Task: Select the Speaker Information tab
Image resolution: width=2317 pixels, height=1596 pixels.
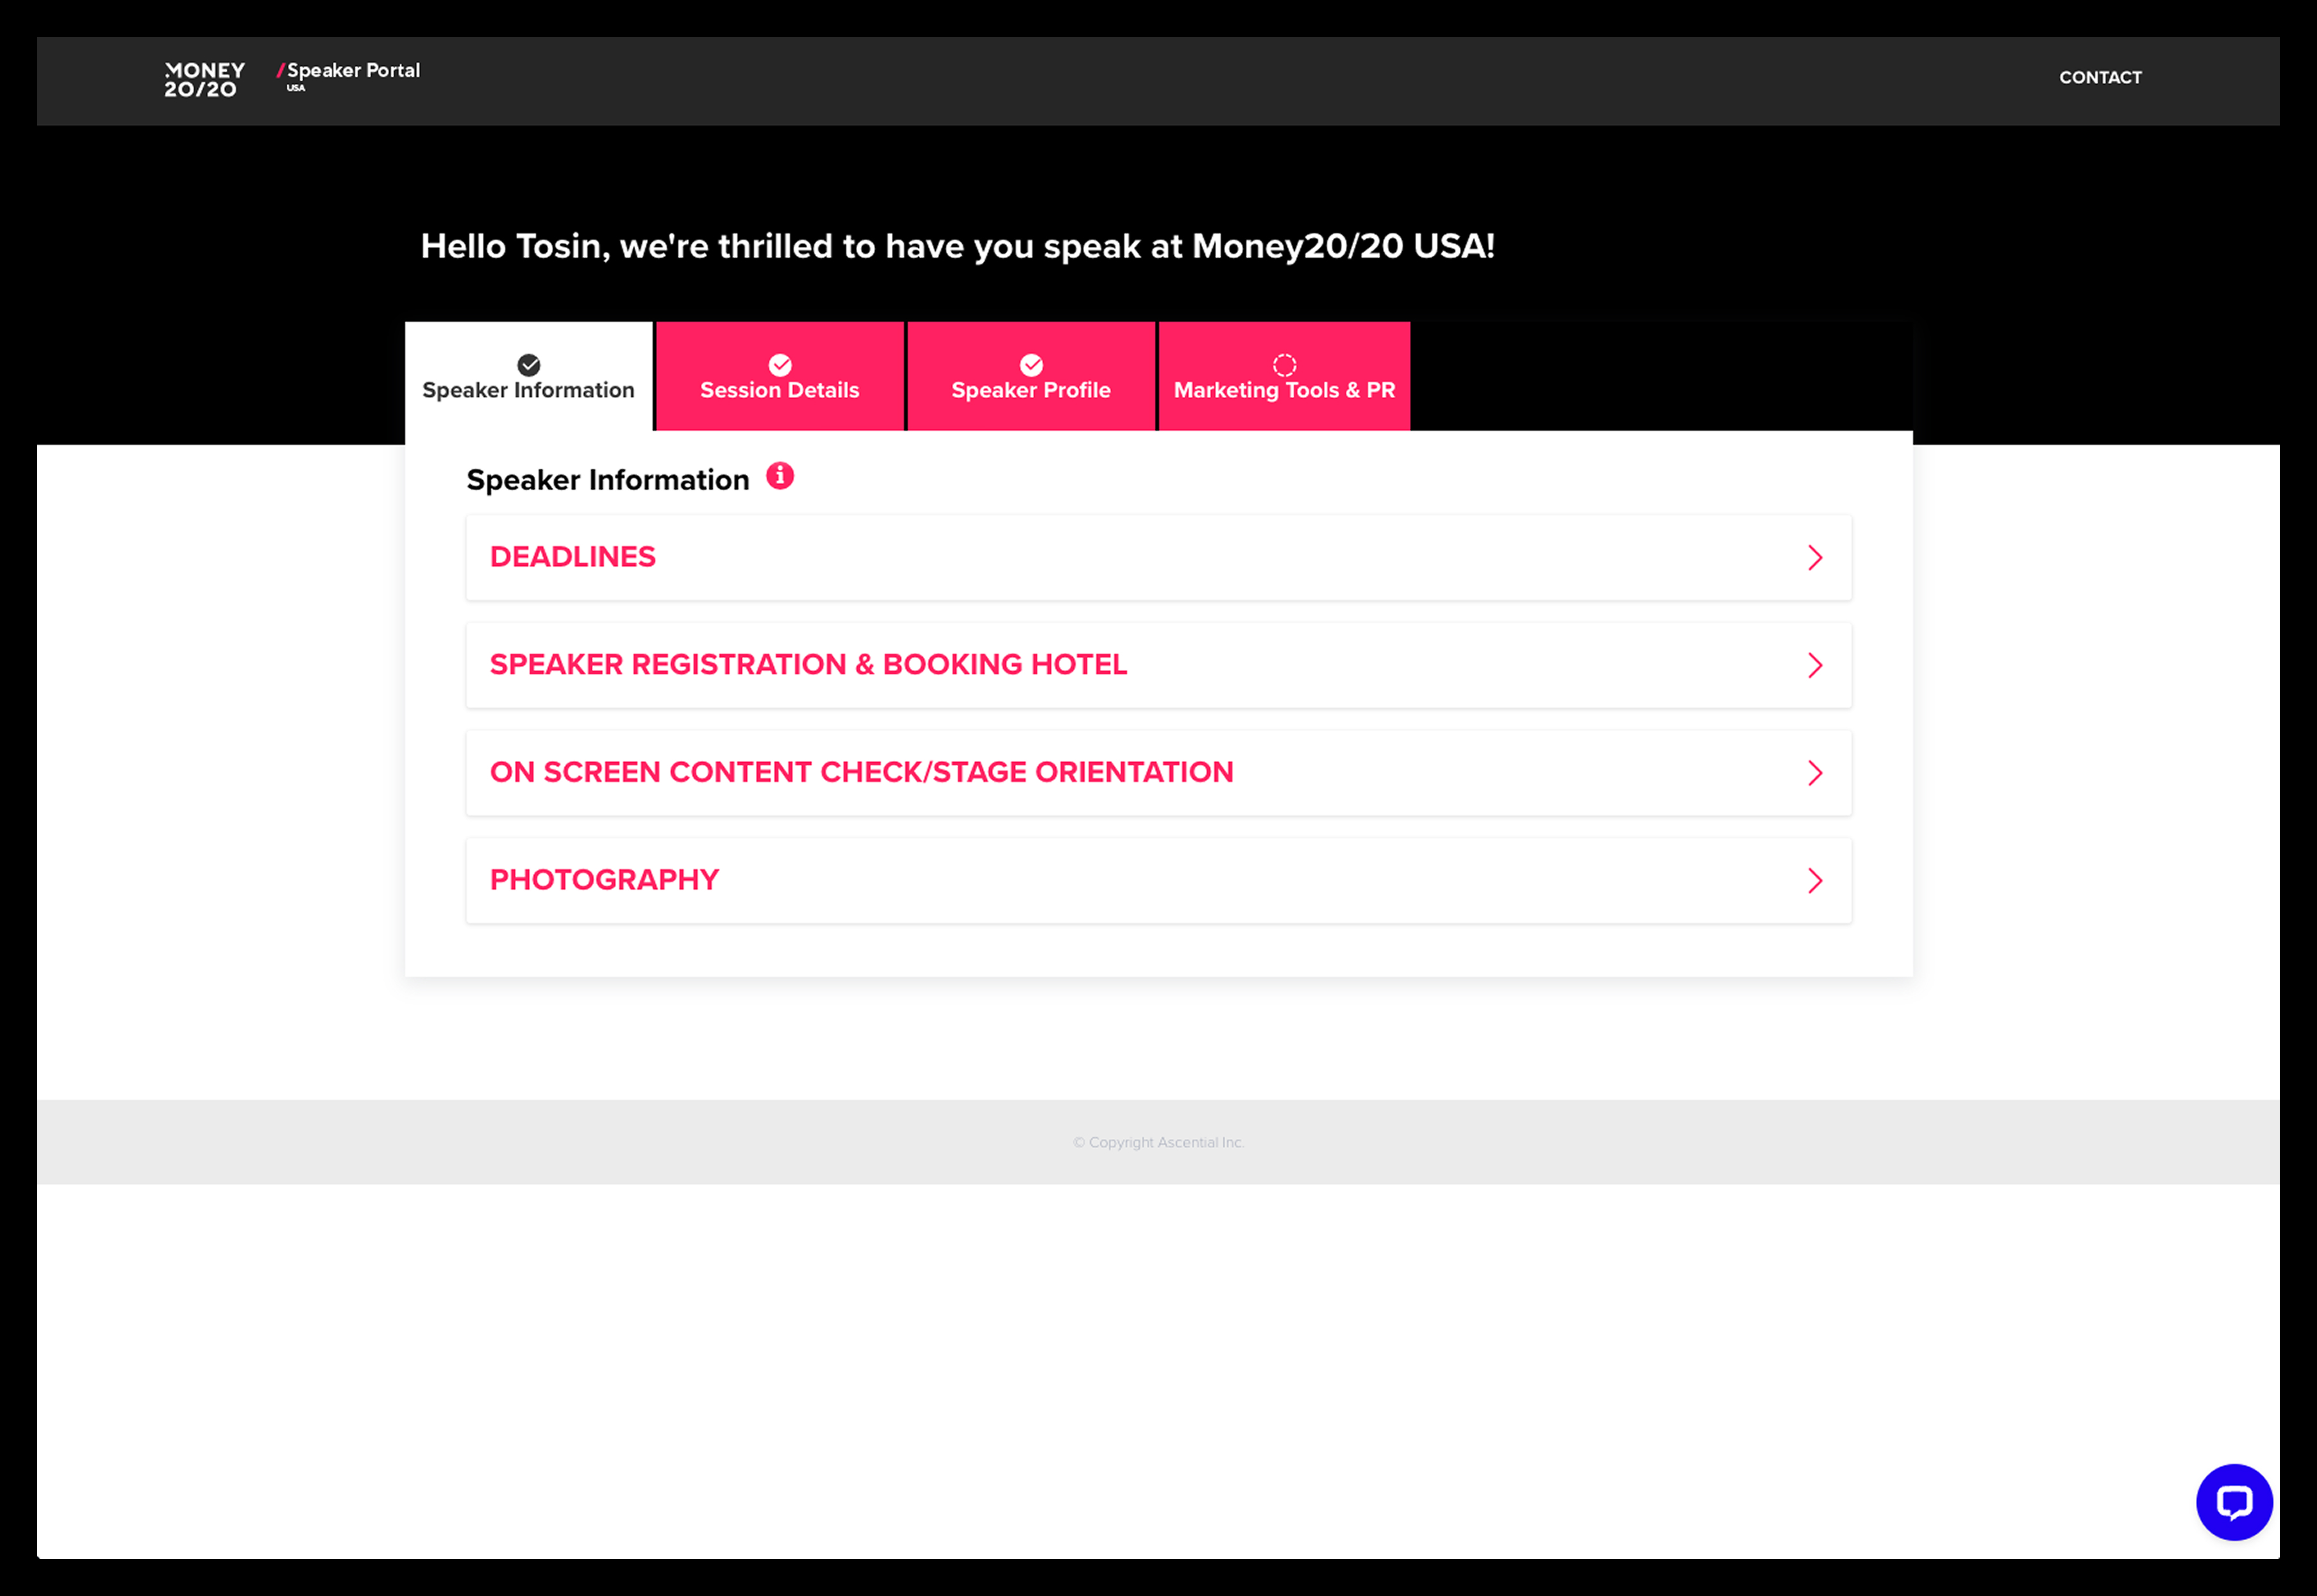Action: click(528, 390)
